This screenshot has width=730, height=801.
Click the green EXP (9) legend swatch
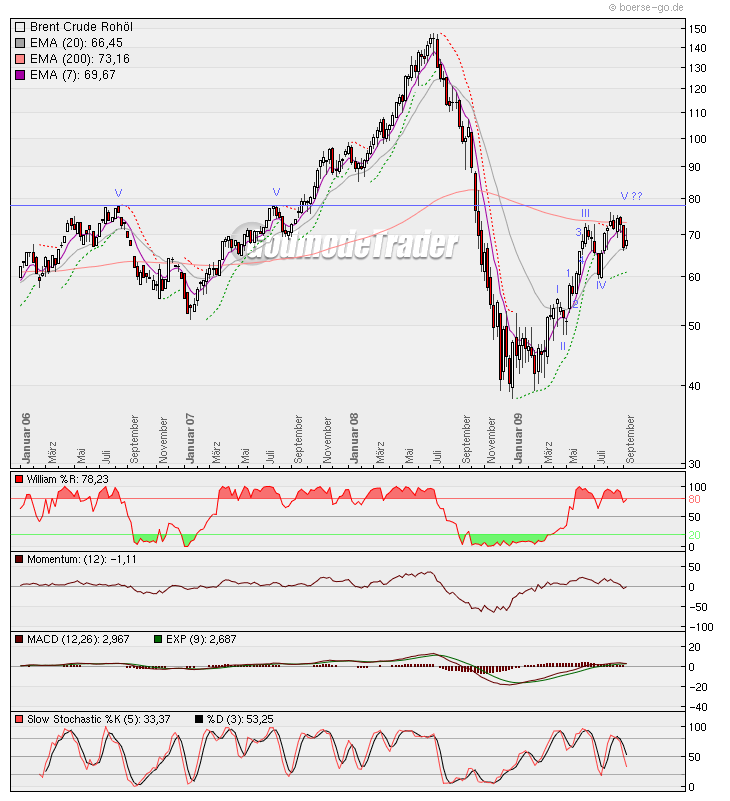coord(158,638)
